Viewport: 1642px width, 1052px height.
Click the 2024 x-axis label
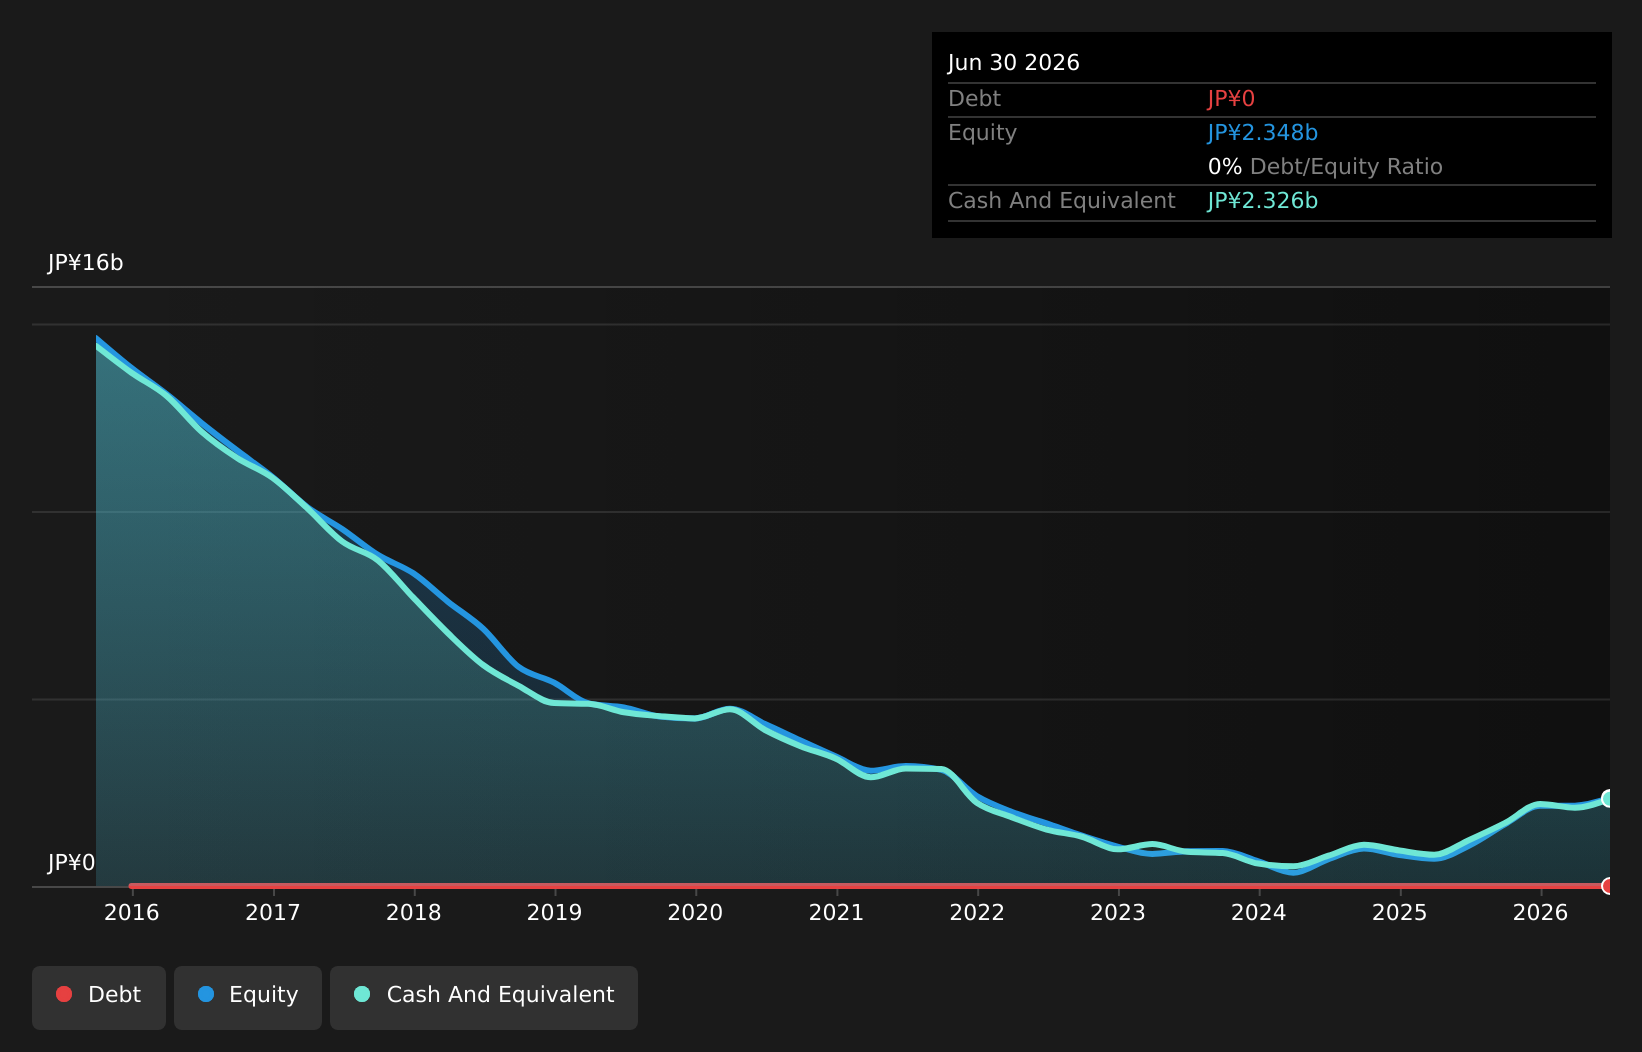(x=1259, y=912)
